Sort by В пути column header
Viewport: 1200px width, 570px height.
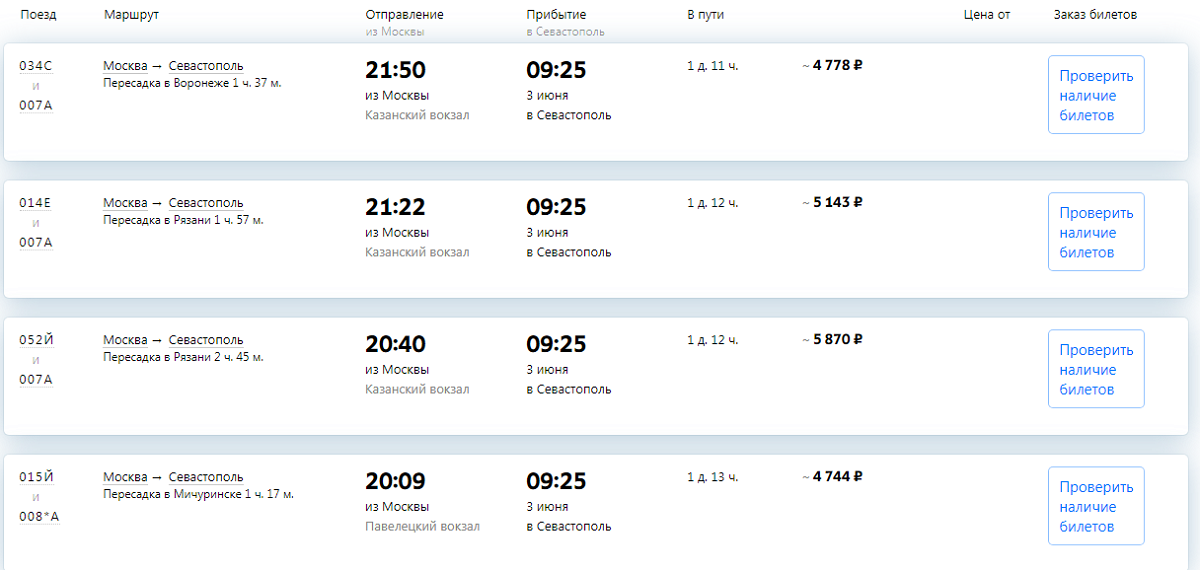pos(705,15)
